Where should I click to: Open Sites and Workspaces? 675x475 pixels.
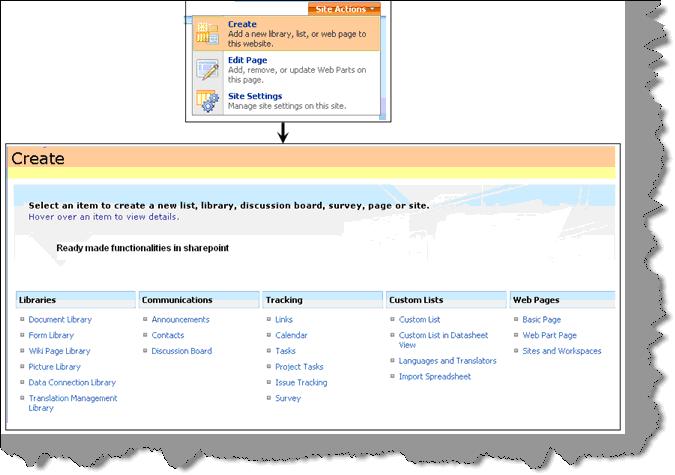(x=562, y=351)
